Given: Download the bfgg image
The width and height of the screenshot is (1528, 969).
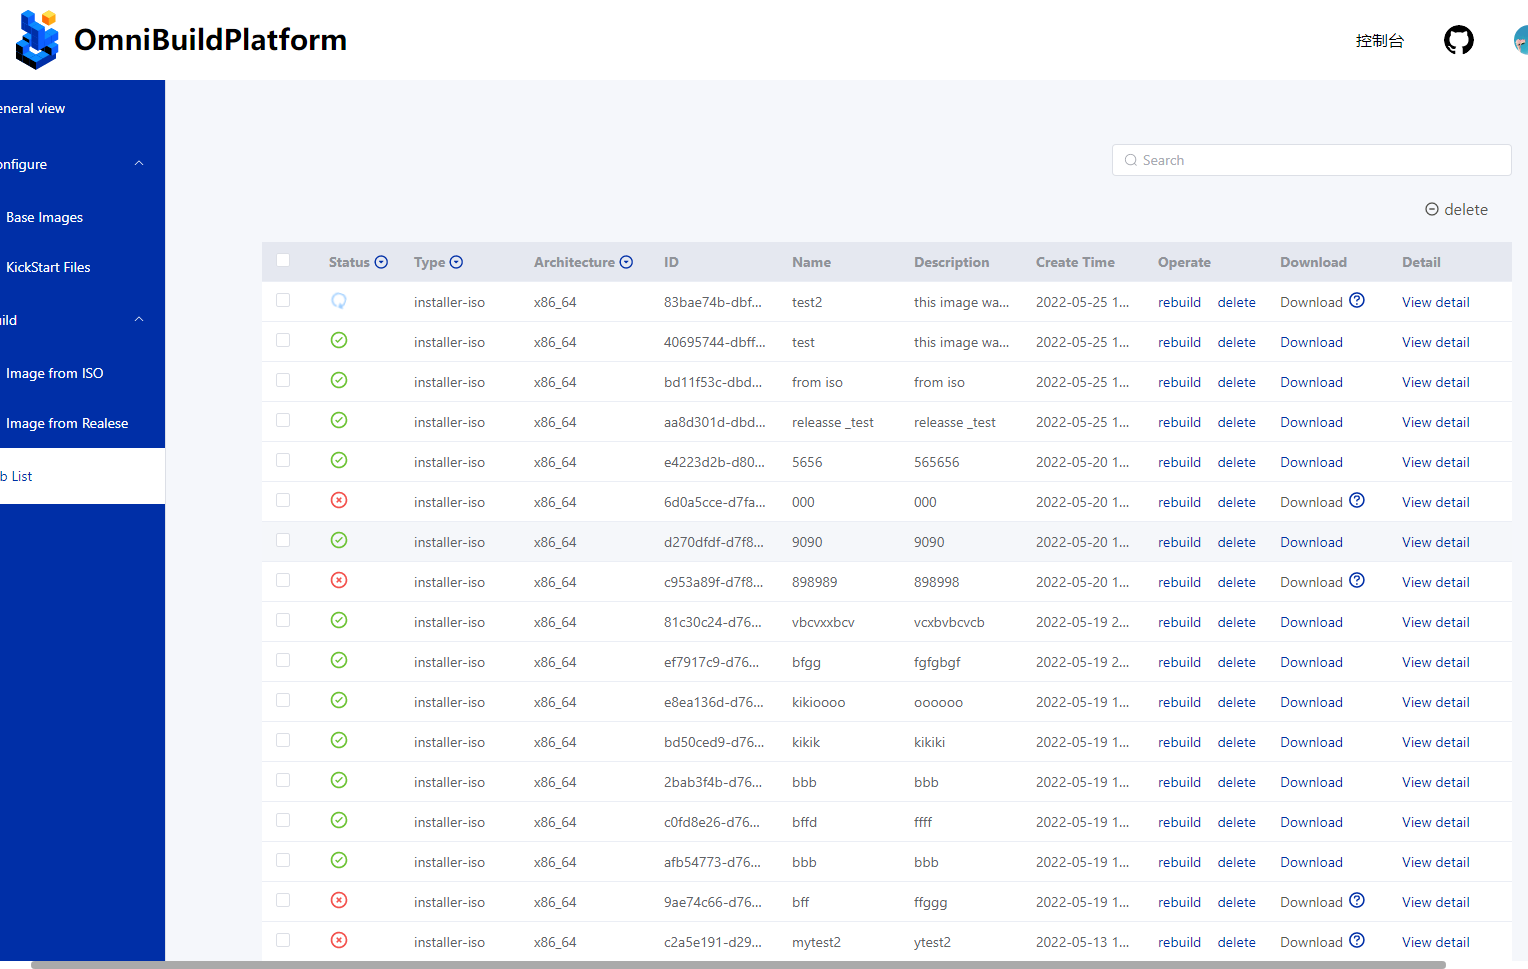Looking at the screenshot, I should point(1311,662).
